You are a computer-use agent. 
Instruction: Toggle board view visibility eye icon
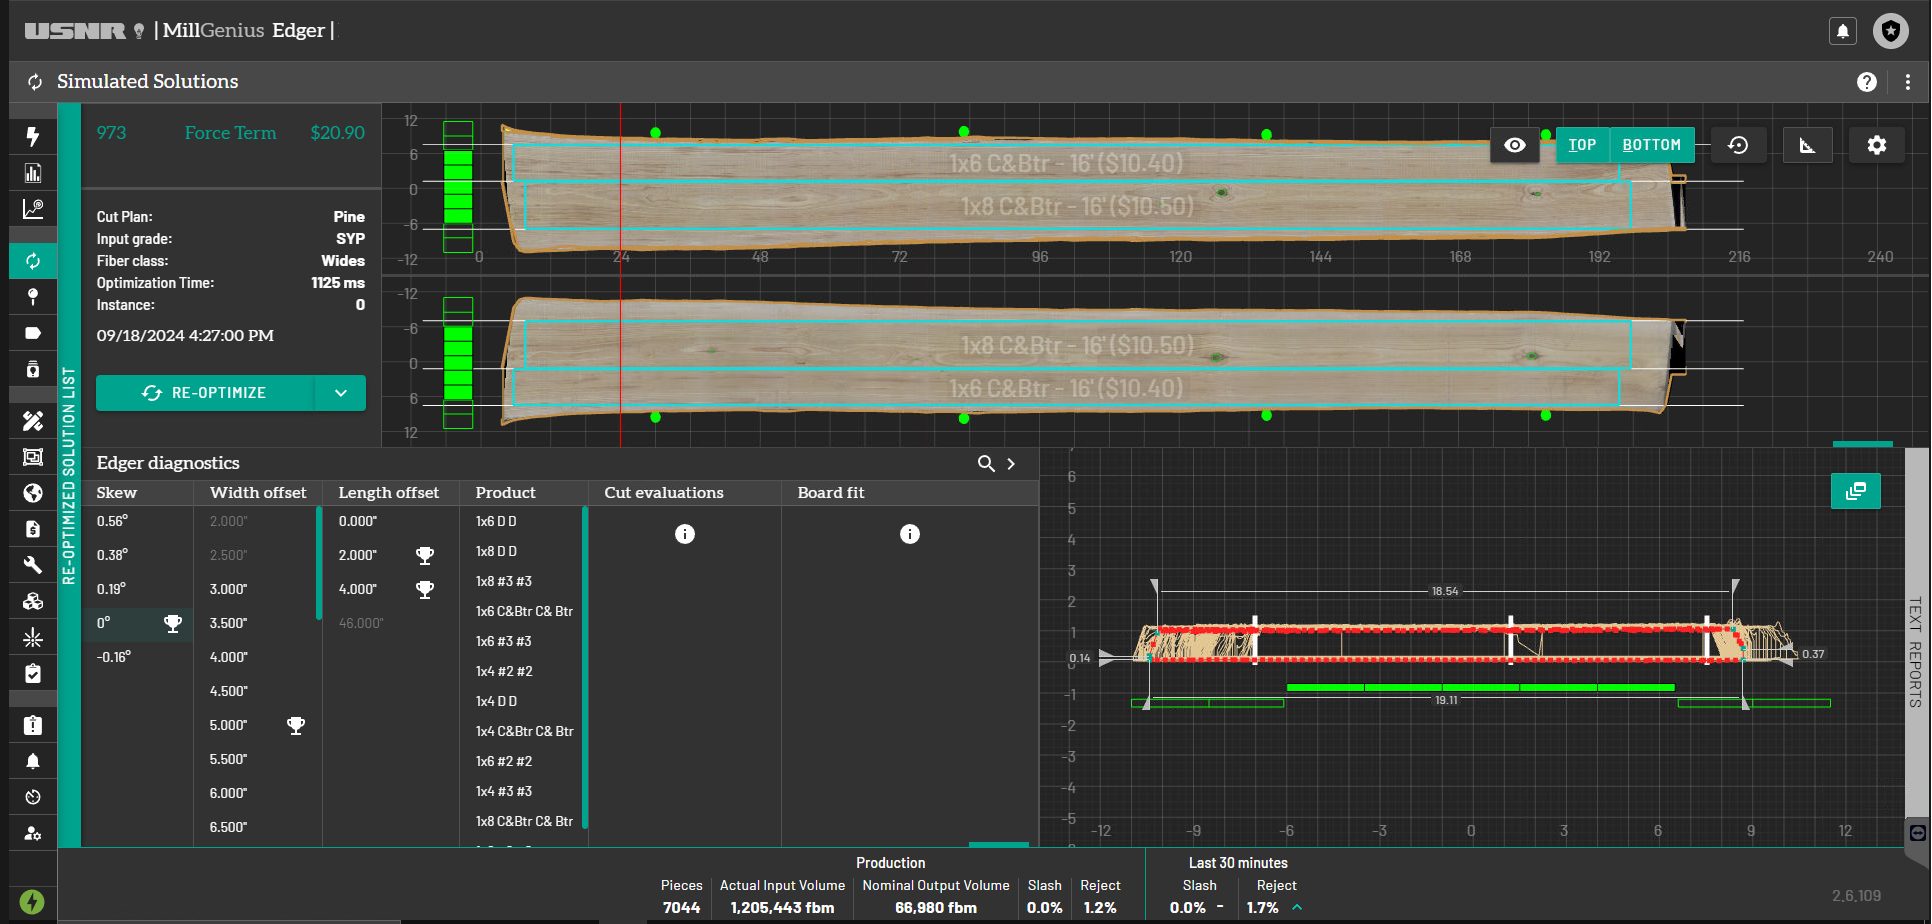click(x=1515, y=145)
